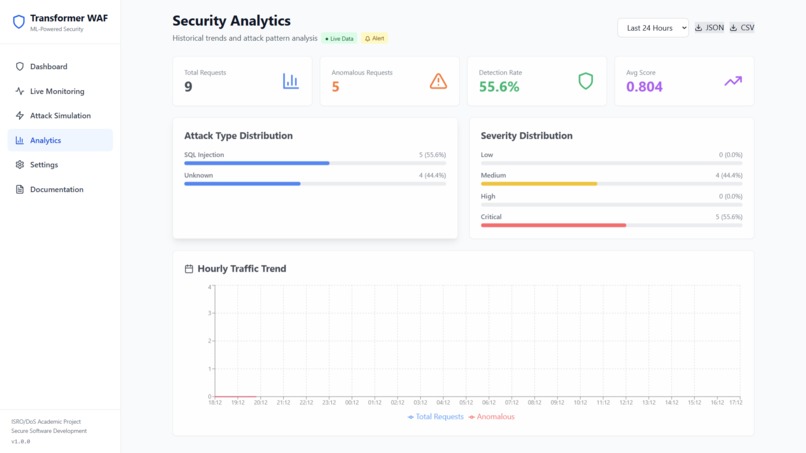Click the 00:12 time label on chart axis
The image size is (806, 453).
[x=352, y=403]
